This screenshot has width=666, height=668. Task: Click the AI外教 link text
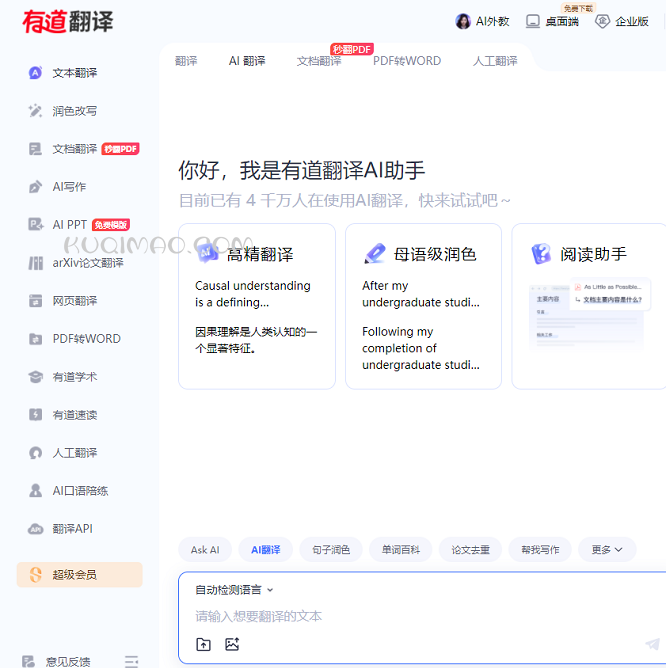(x=493, y=21)
